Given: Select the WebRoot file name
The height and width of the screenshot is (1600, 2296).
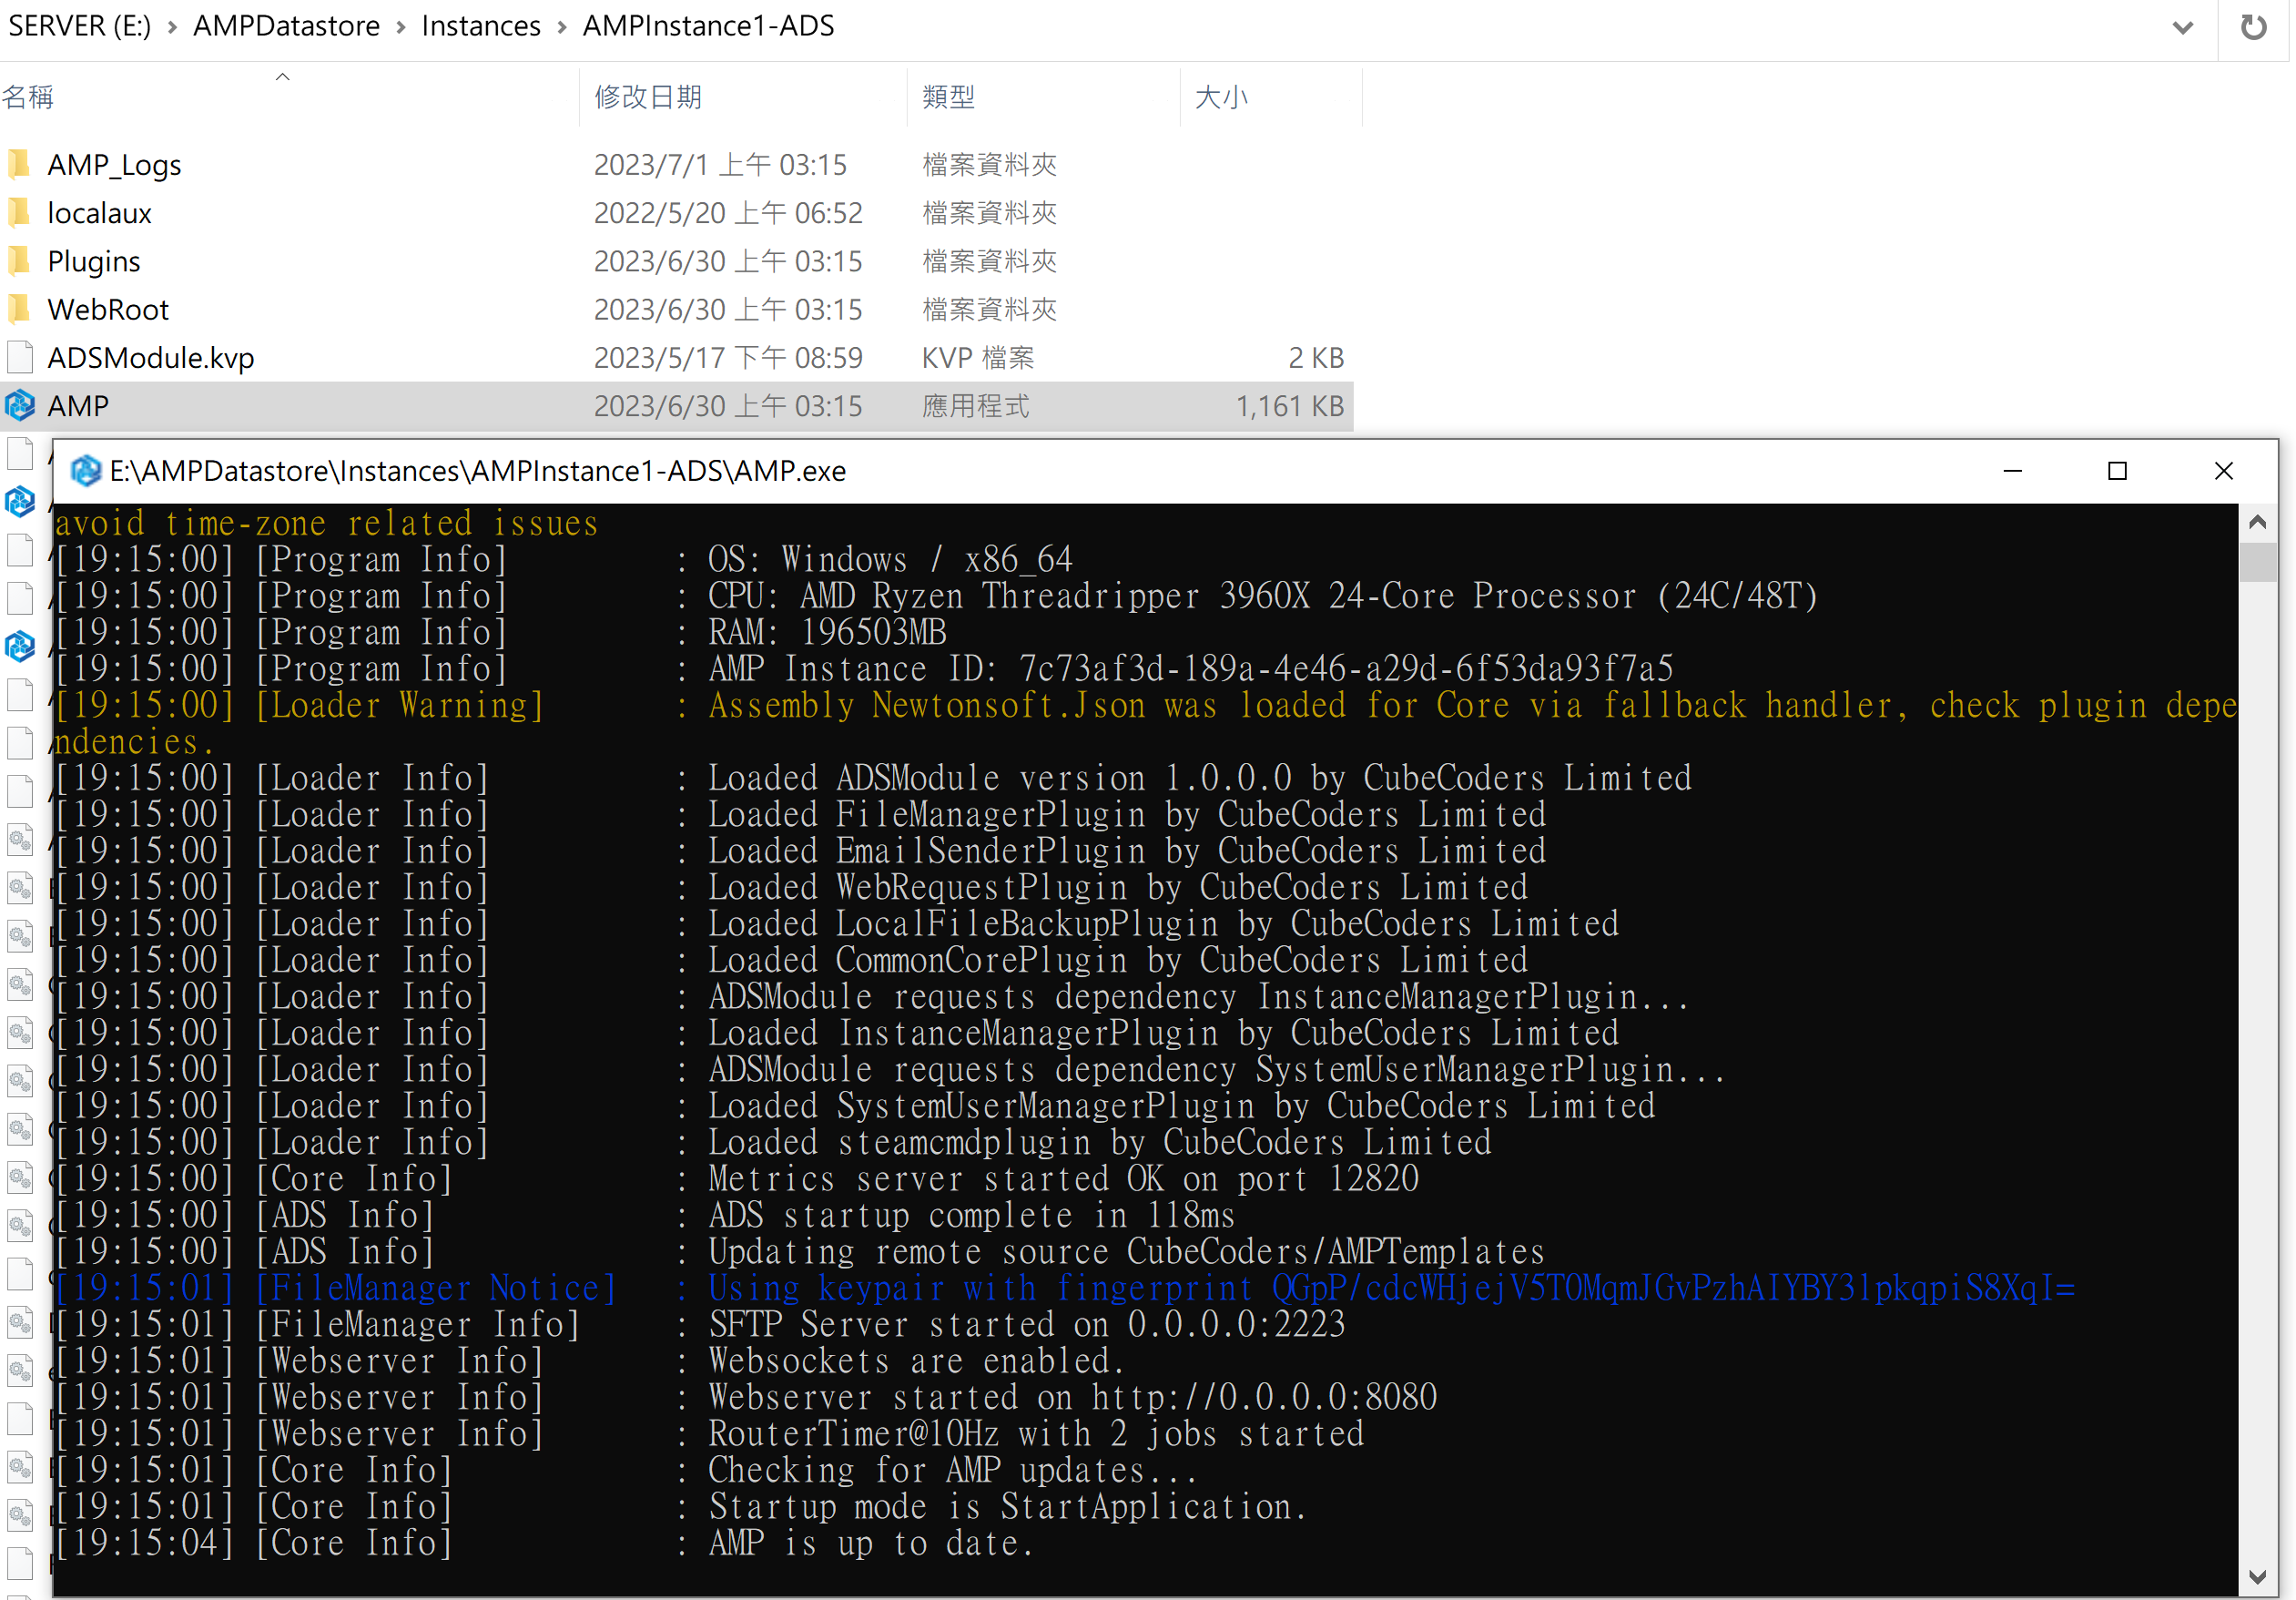Looking at the screenshot, I should click(x=108, y=309).
